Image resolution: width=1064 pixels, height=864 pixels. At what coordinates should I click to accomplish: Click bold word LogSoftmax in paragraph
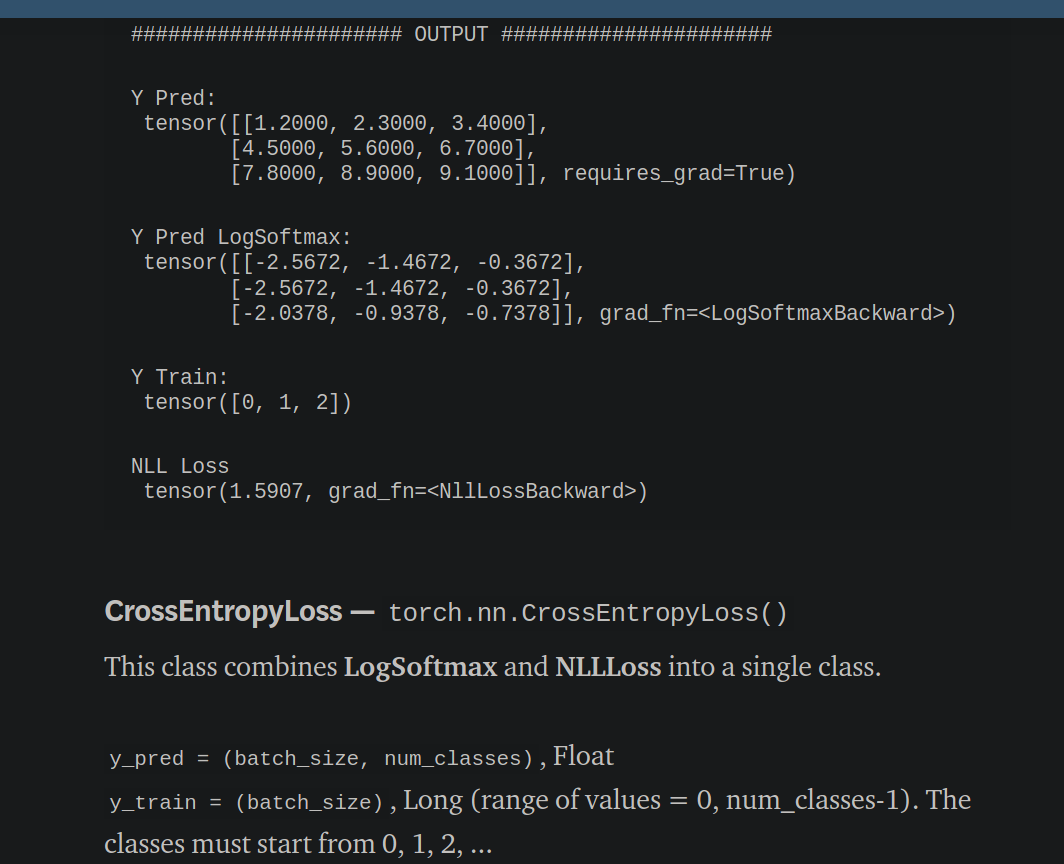(421, 666)
